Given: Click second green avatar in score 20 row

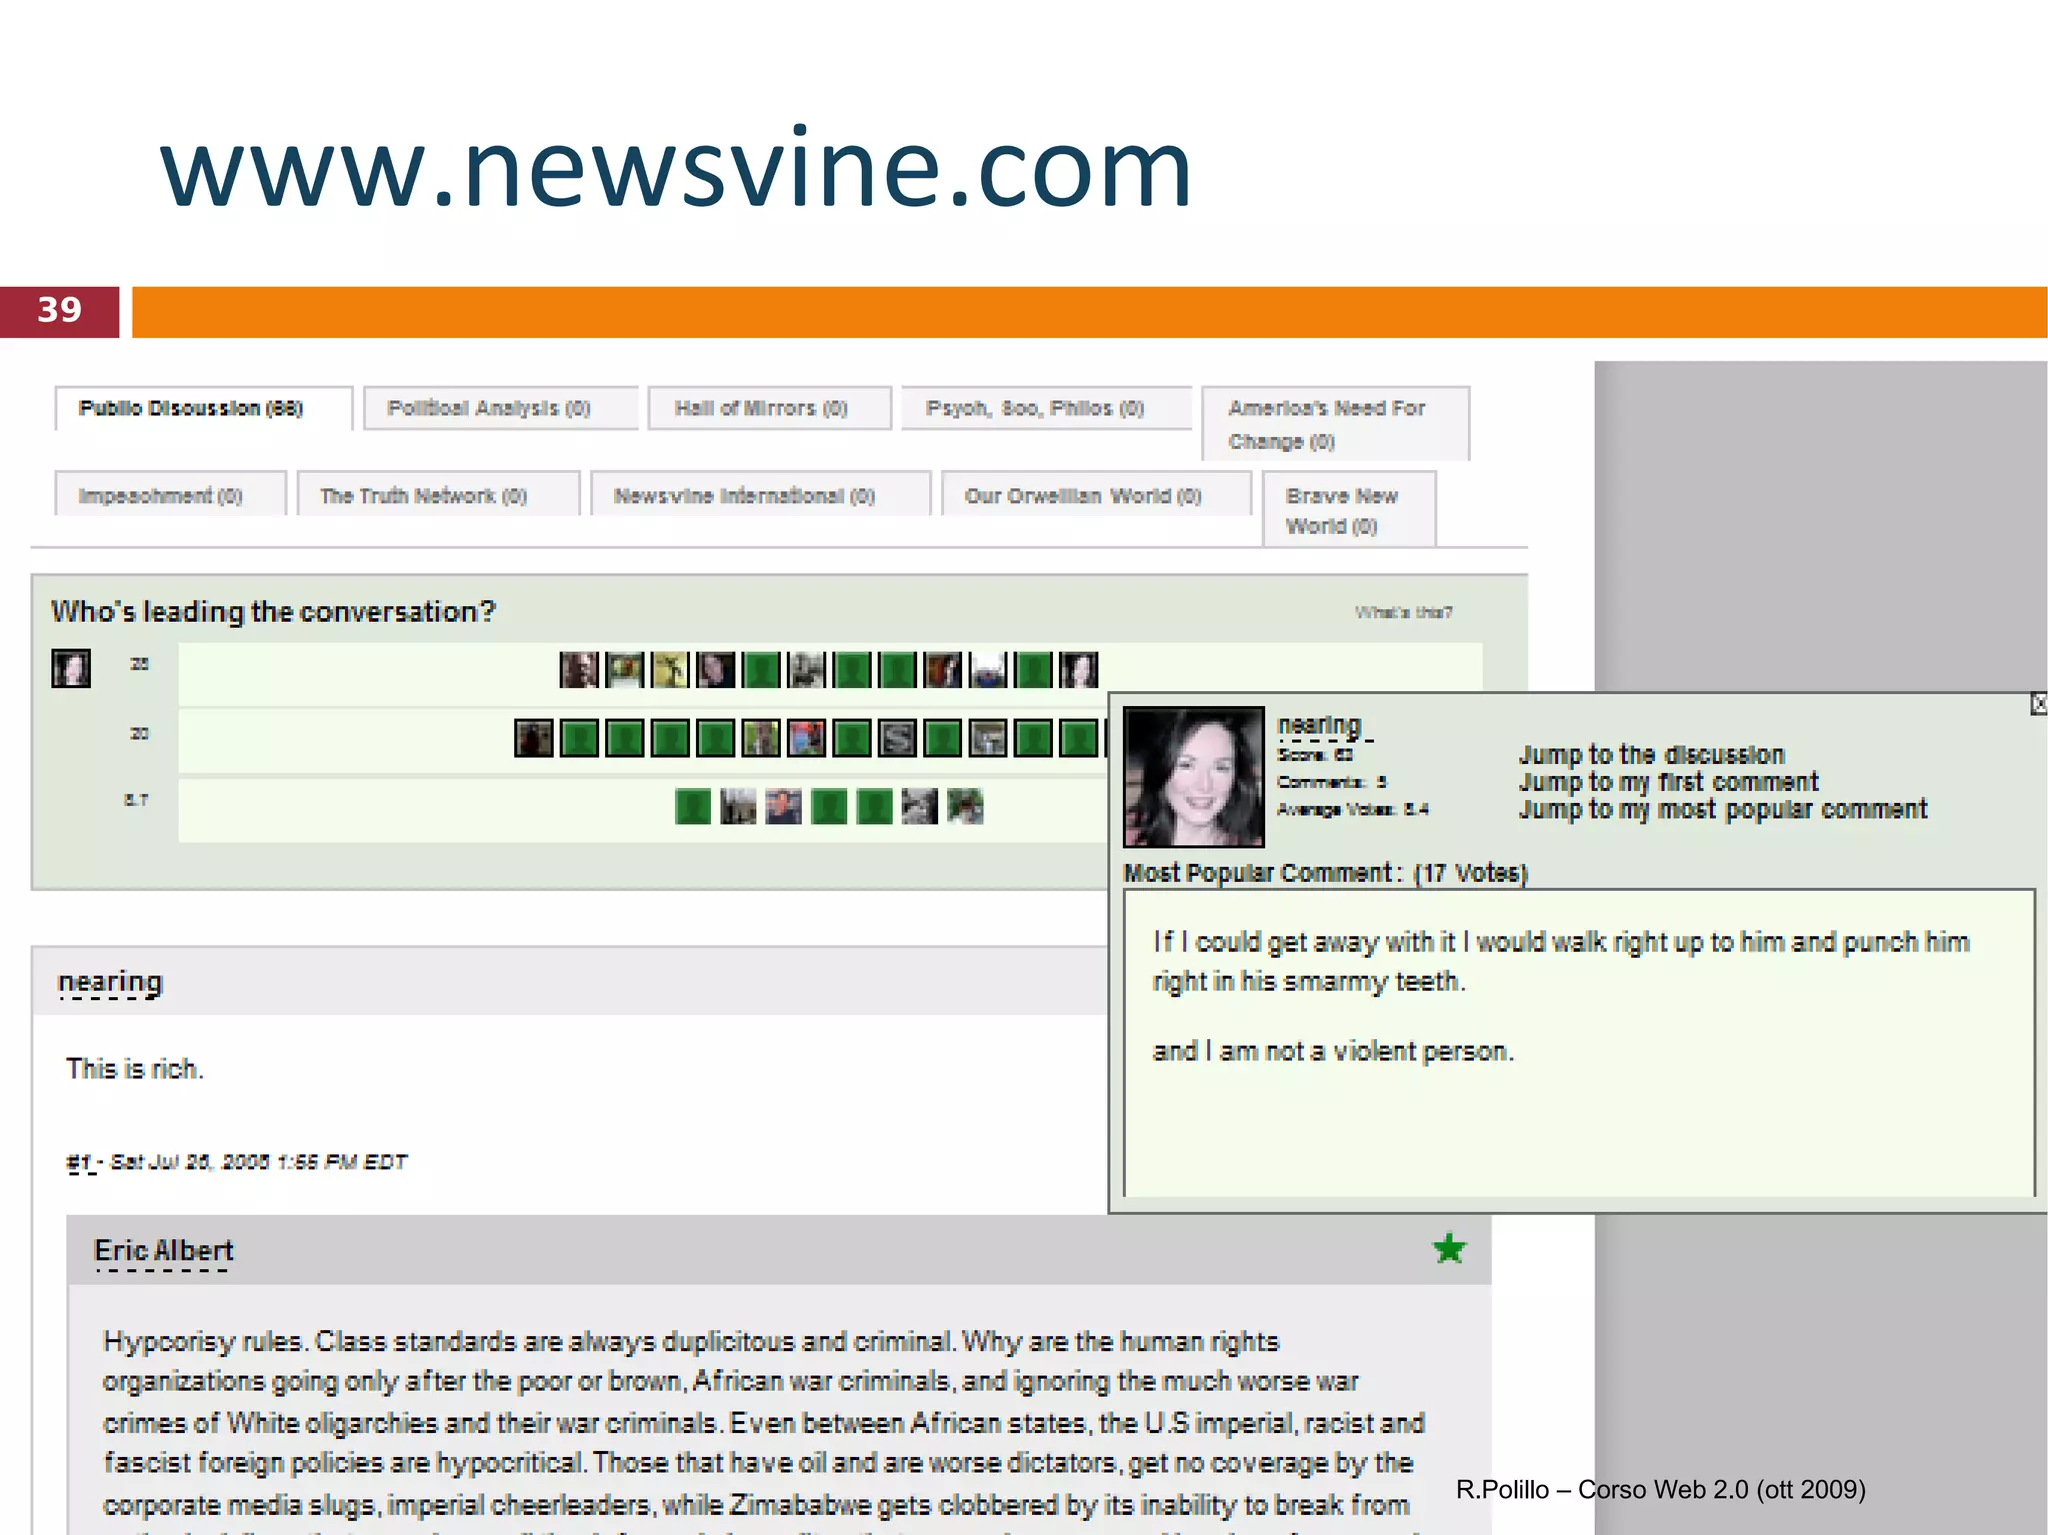Looking at the screenshot, I should (x=625, y=738).
